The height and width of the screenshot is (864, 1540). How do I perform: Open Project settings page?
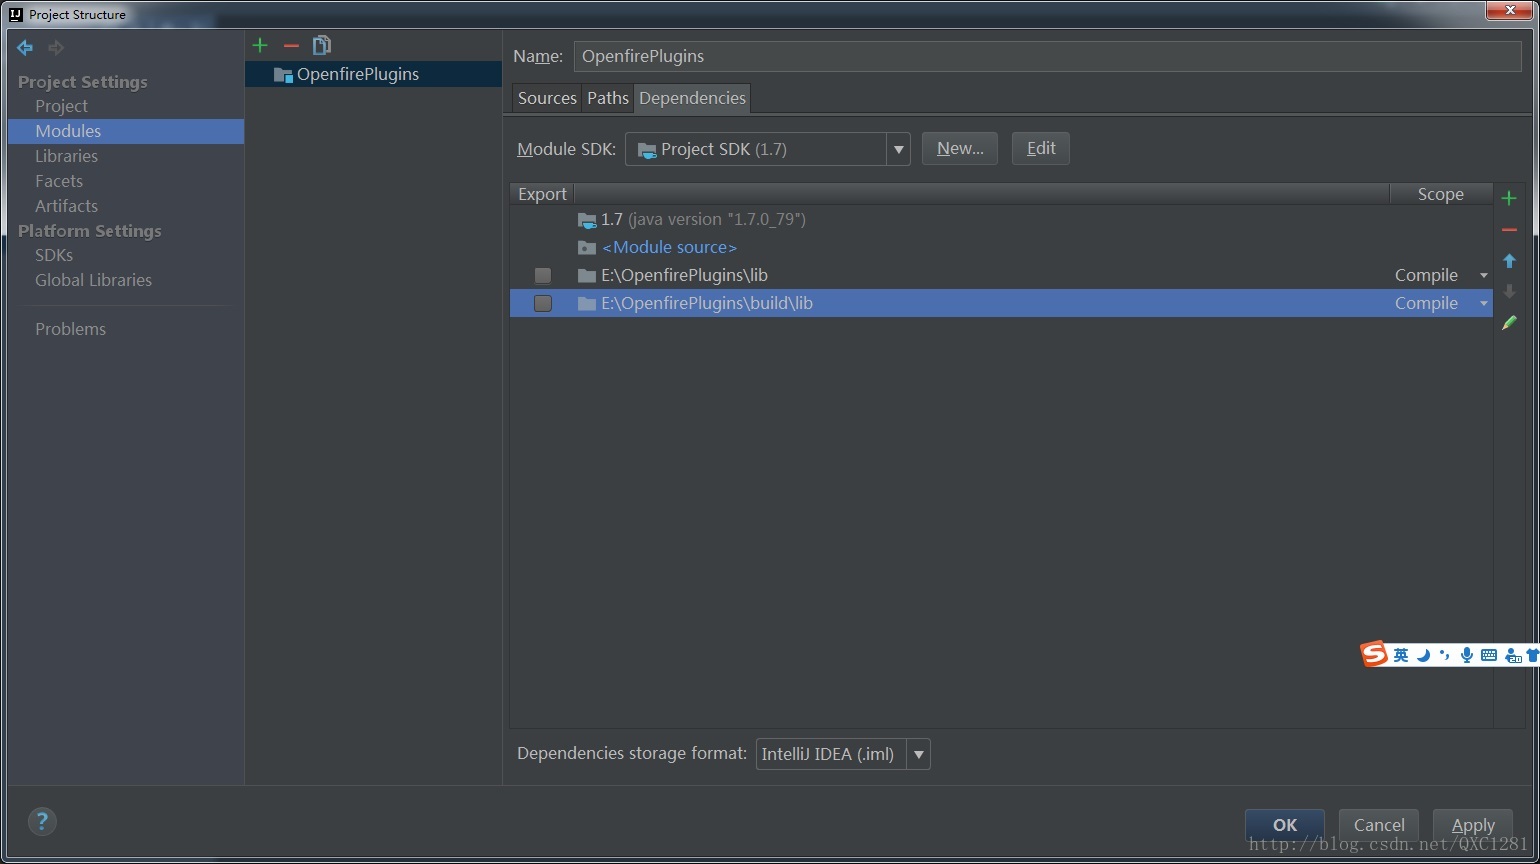coord(61,106)
